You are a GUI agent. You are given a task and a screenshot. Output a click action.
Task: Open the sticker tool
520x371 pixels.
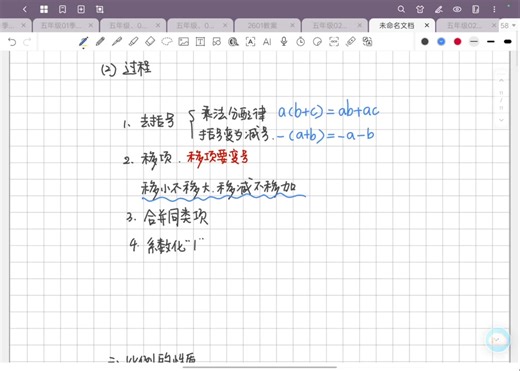[317, 42]
